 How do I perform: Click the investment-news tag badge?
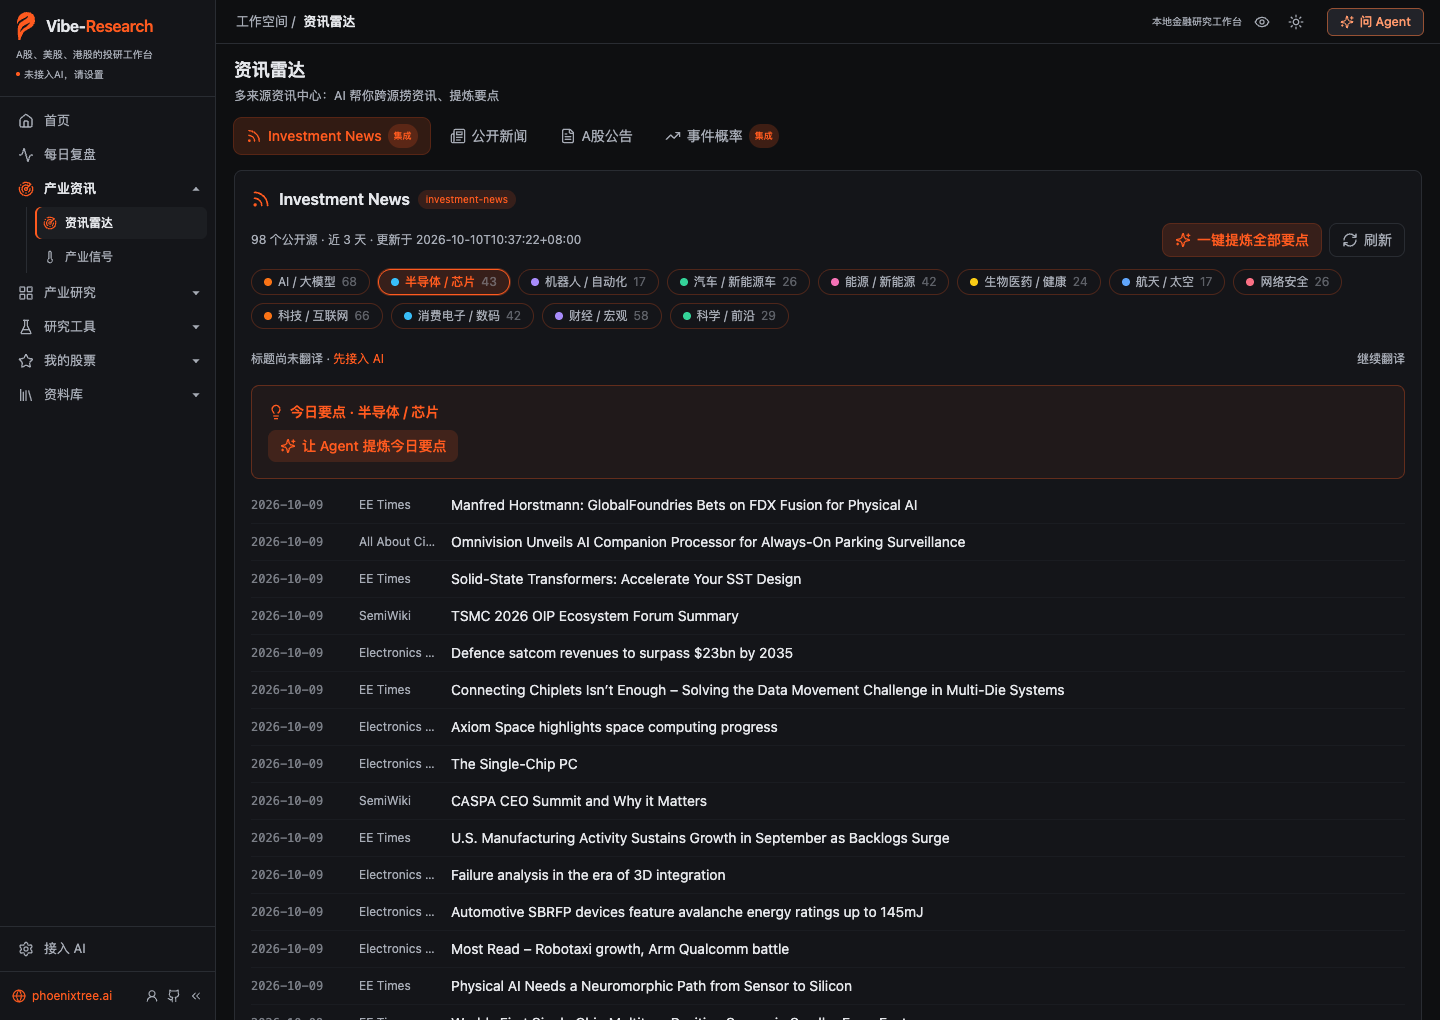(x=467, y=200)
